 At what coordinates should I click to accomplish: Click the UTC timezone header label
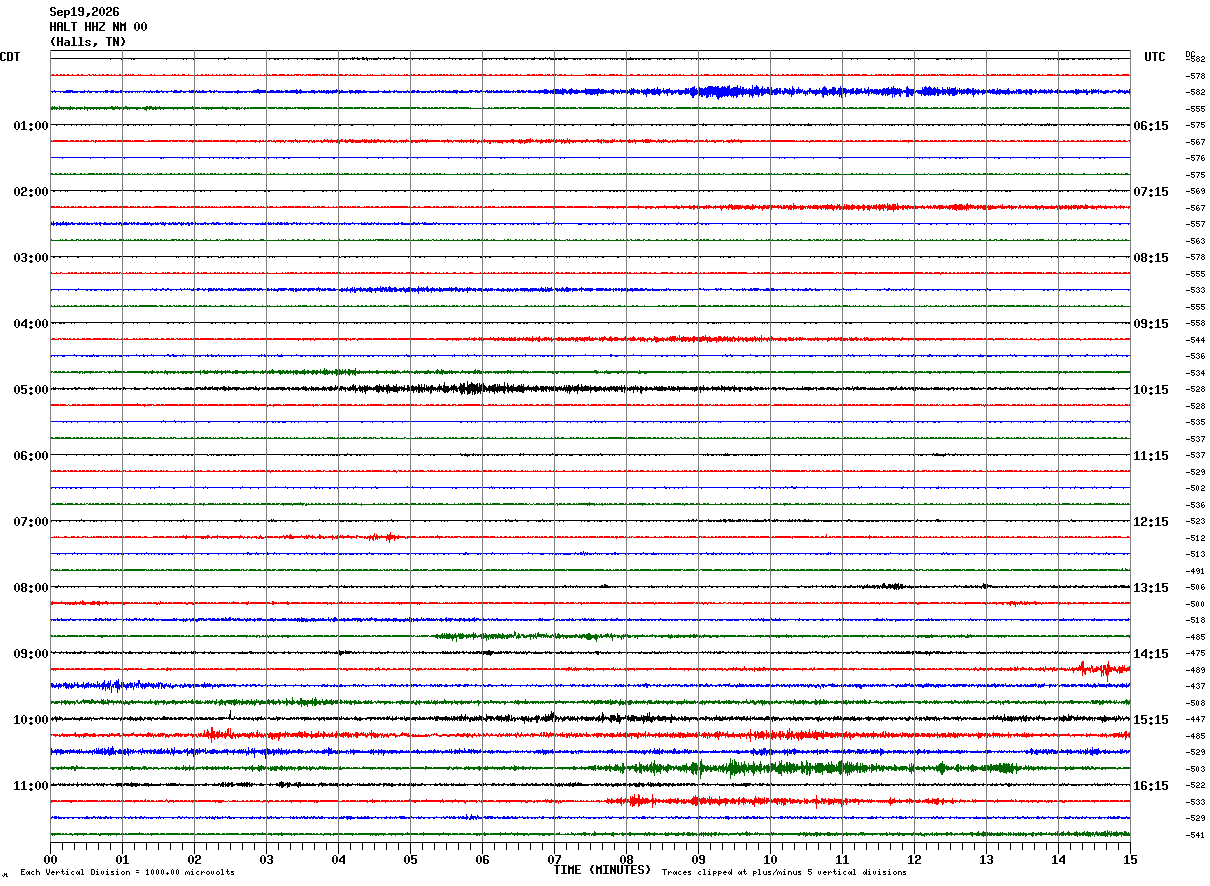(1155, 57)
